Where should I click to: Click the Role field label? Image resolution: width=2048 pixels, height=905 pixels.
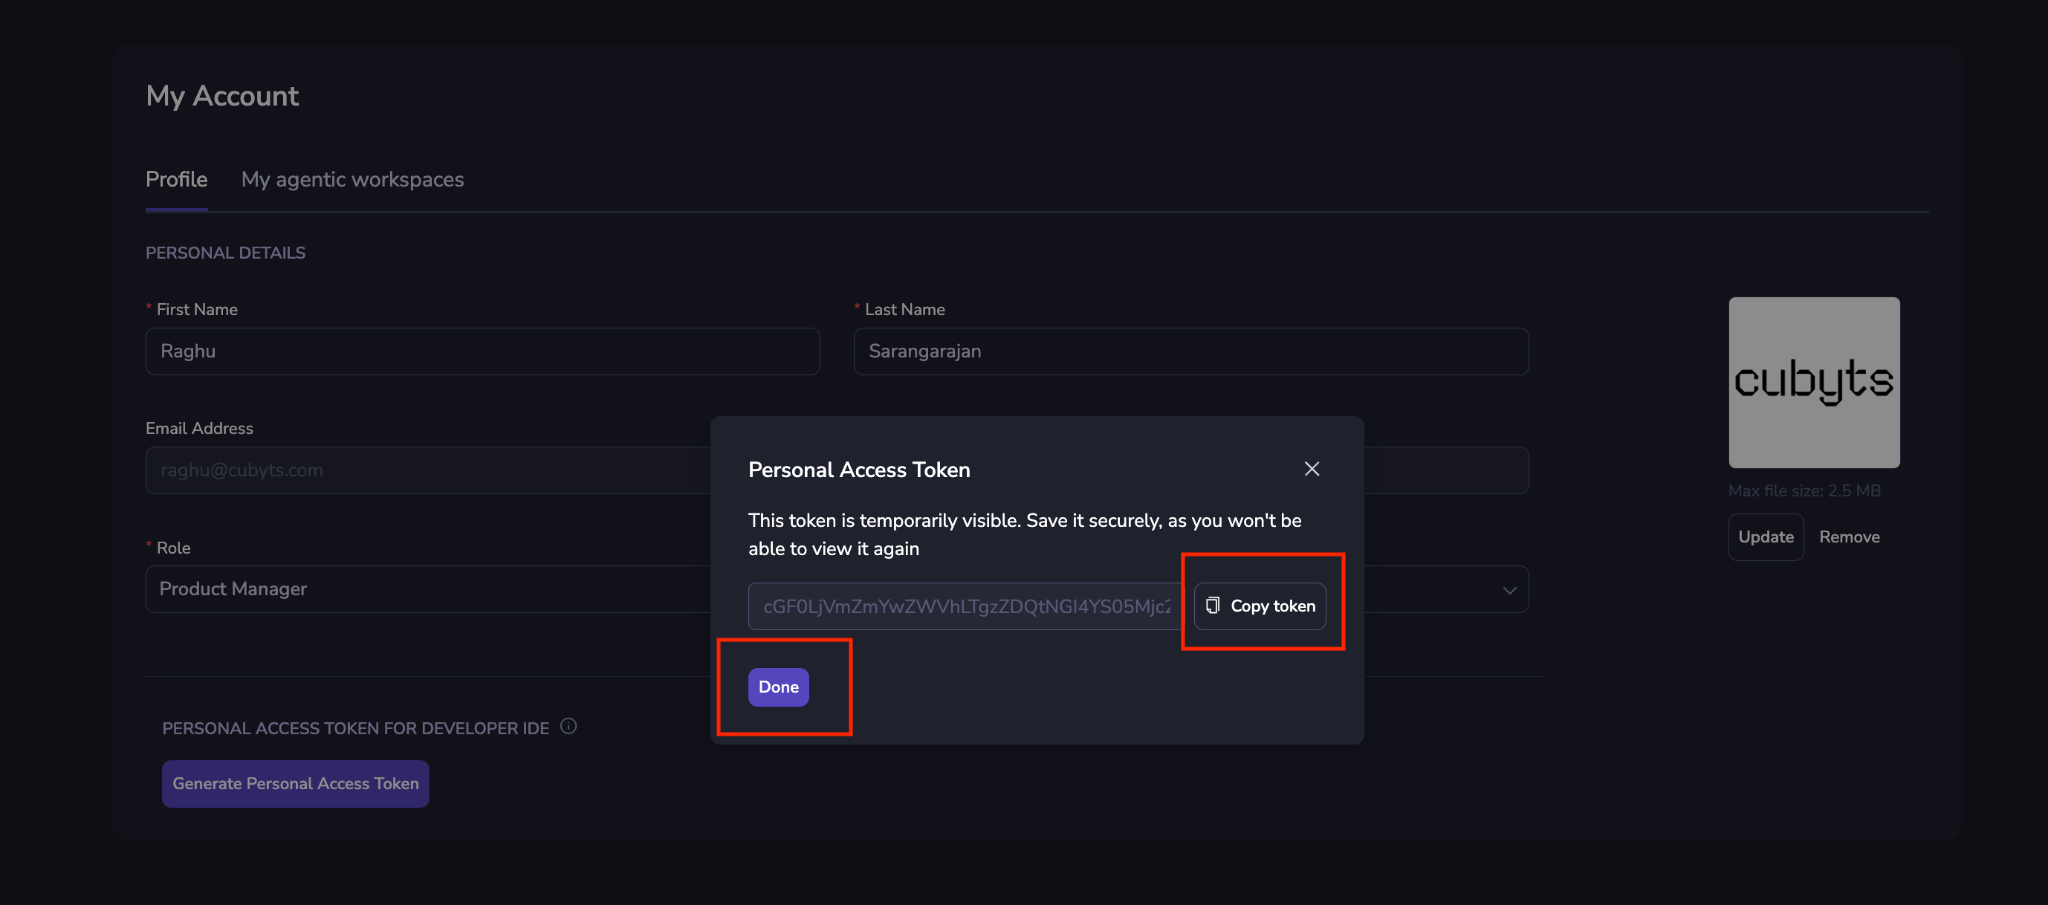173,548
